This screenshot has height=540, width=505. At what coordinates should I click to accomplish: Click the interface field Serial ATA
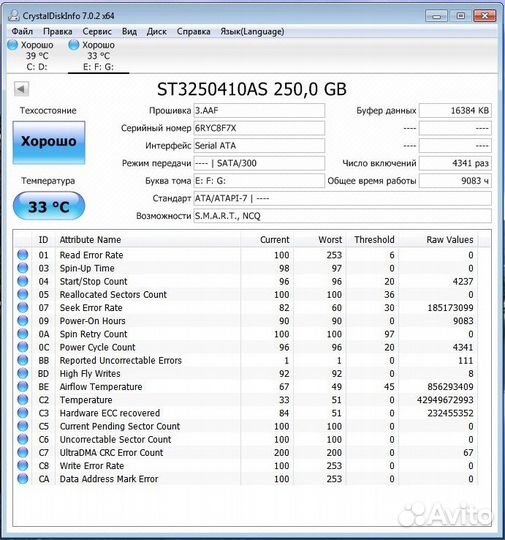[x=259, y=146]
